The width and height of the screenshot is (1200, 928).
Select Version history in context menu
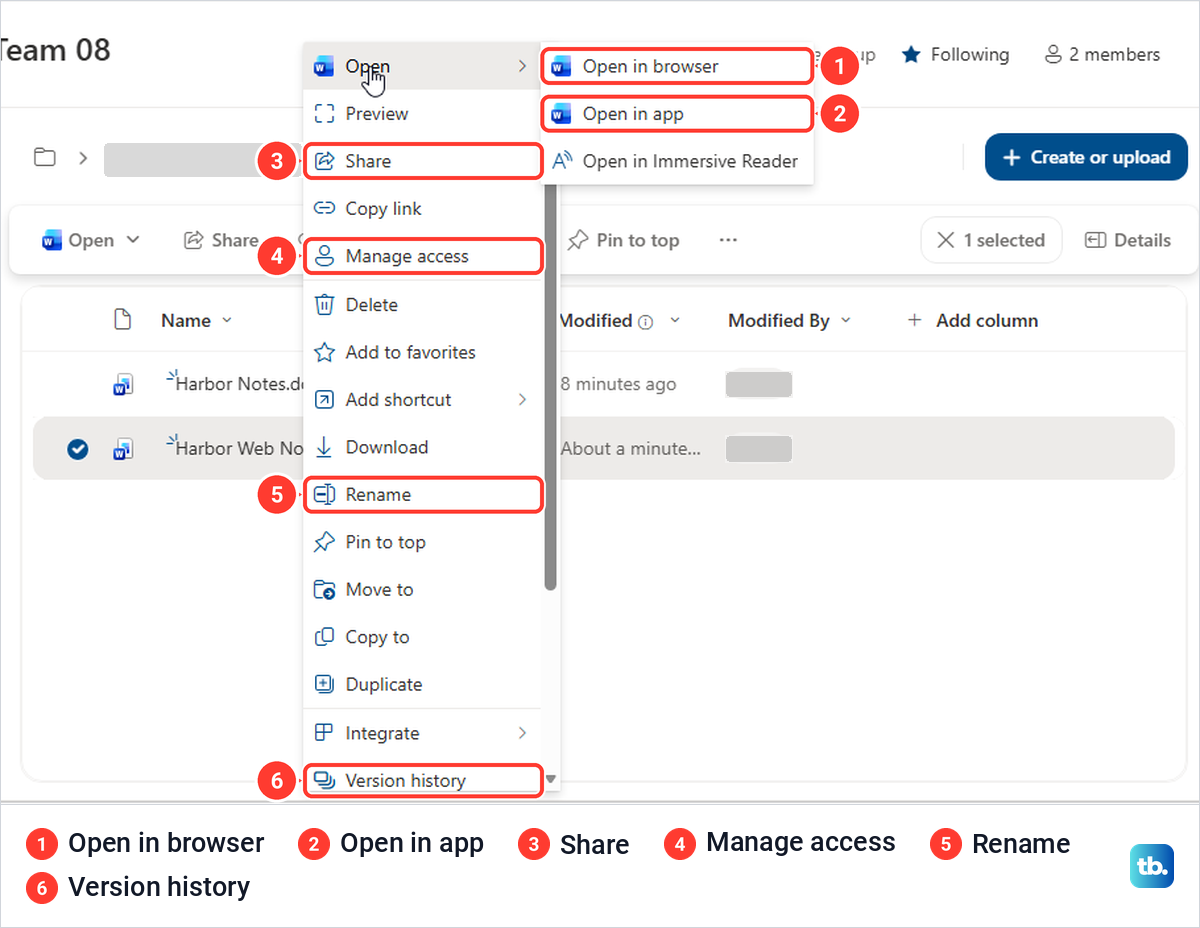[424, 781]
